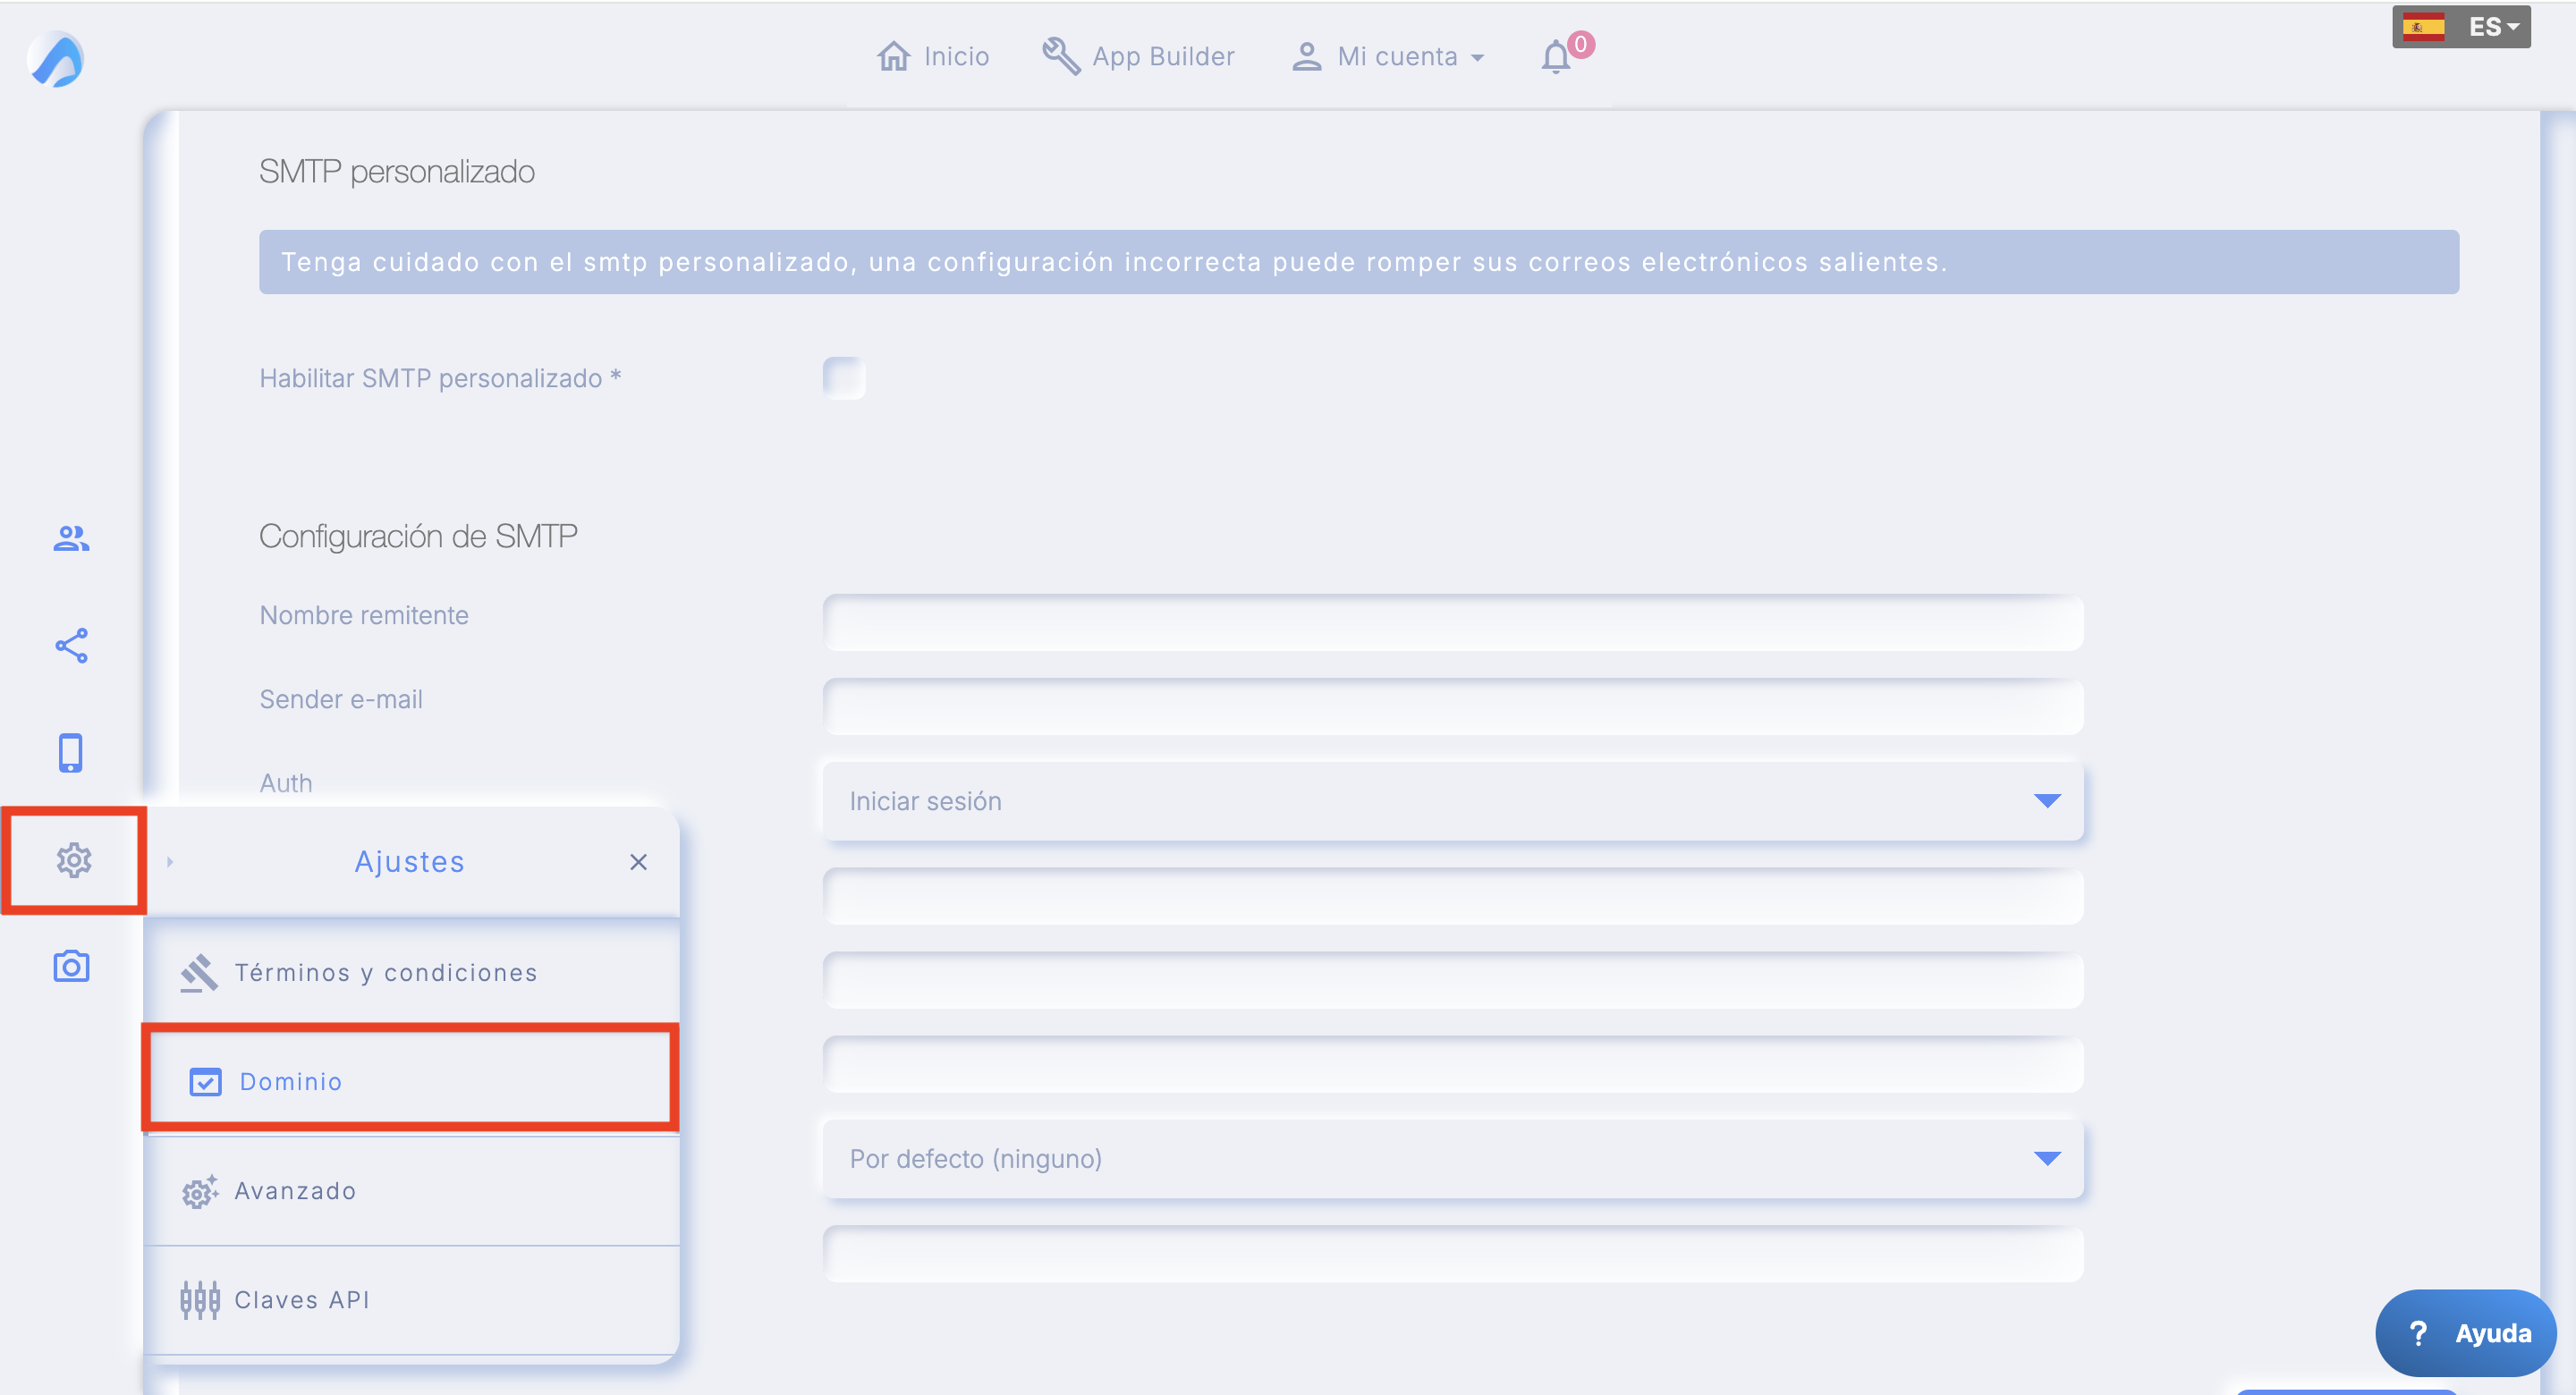Open App Builder in the top navigation
This screenshot has height=1395, width=2576.
click(x=1139, y=56)
